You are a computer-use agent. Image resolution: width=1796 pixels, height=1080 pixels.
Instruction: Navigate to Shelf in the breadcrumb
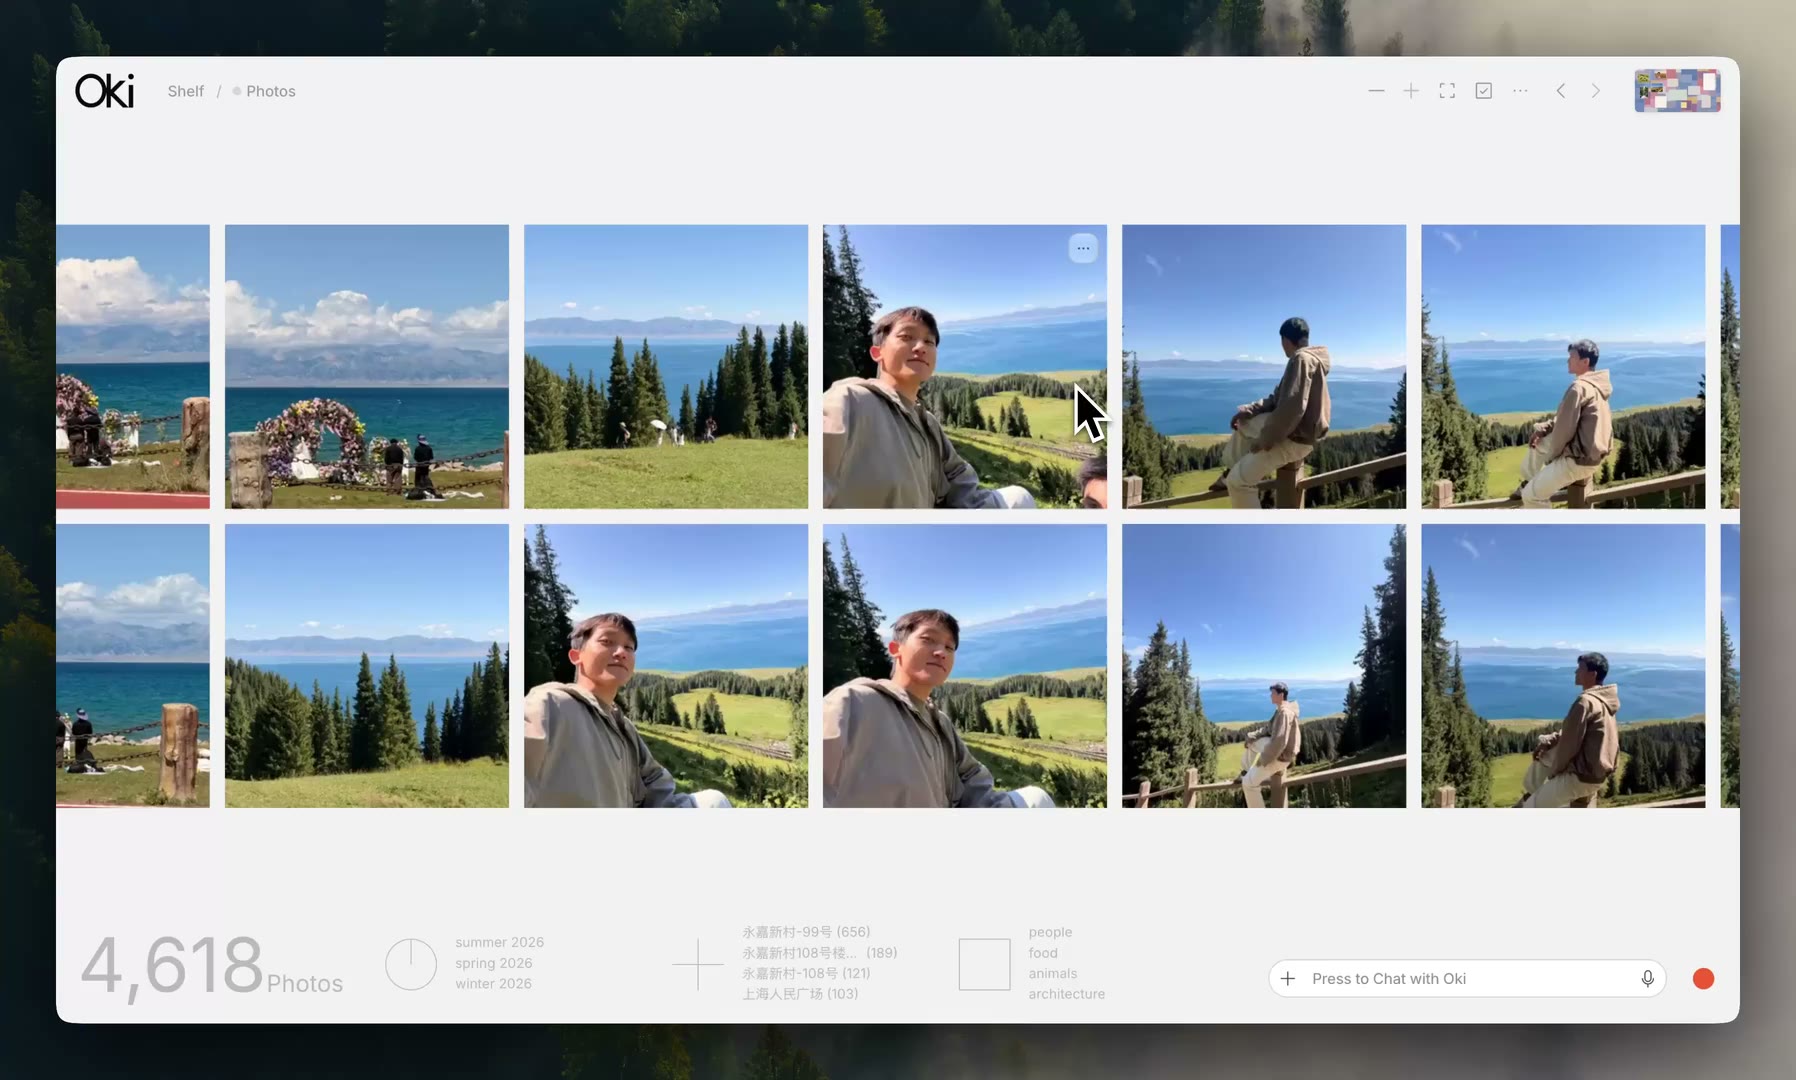pos(185,91)
